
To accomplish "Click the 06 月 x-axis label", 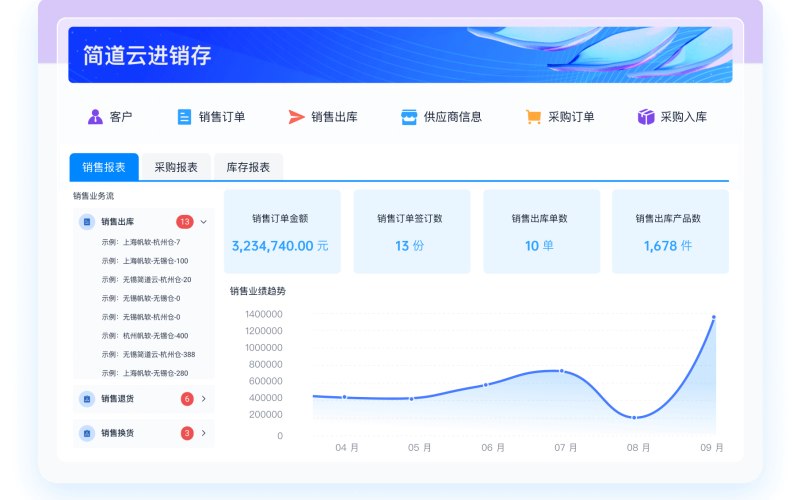I will (x=493, y=448).
